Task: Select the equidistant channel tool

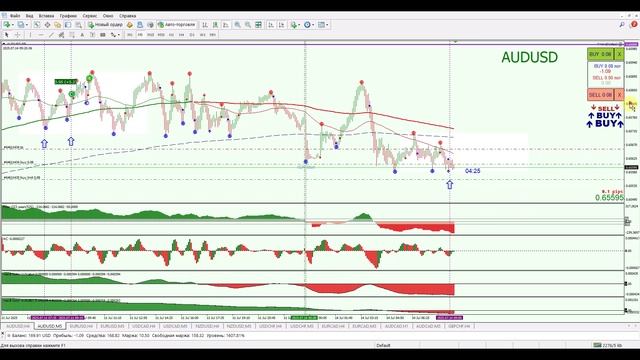Action: click(x=61, y=35)
